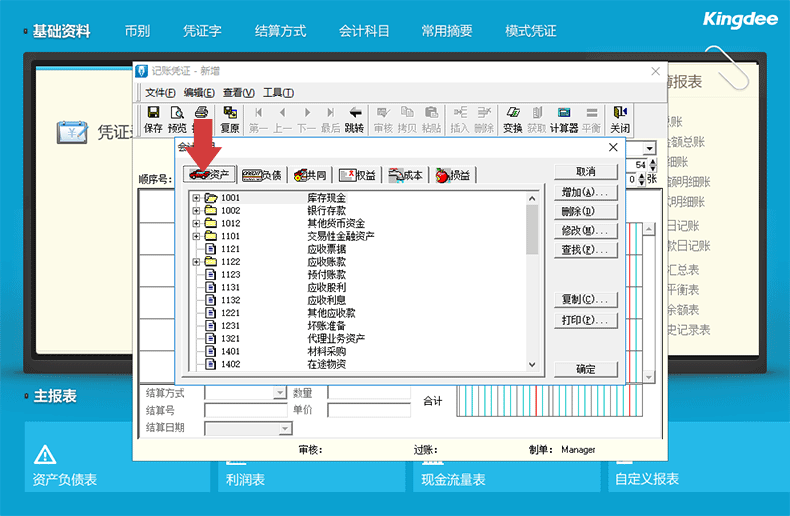The width and height of the screenshot is (790, 516).
Task: Expand the 1002 银行存款 account folder
Action: [x=196, y=211]
